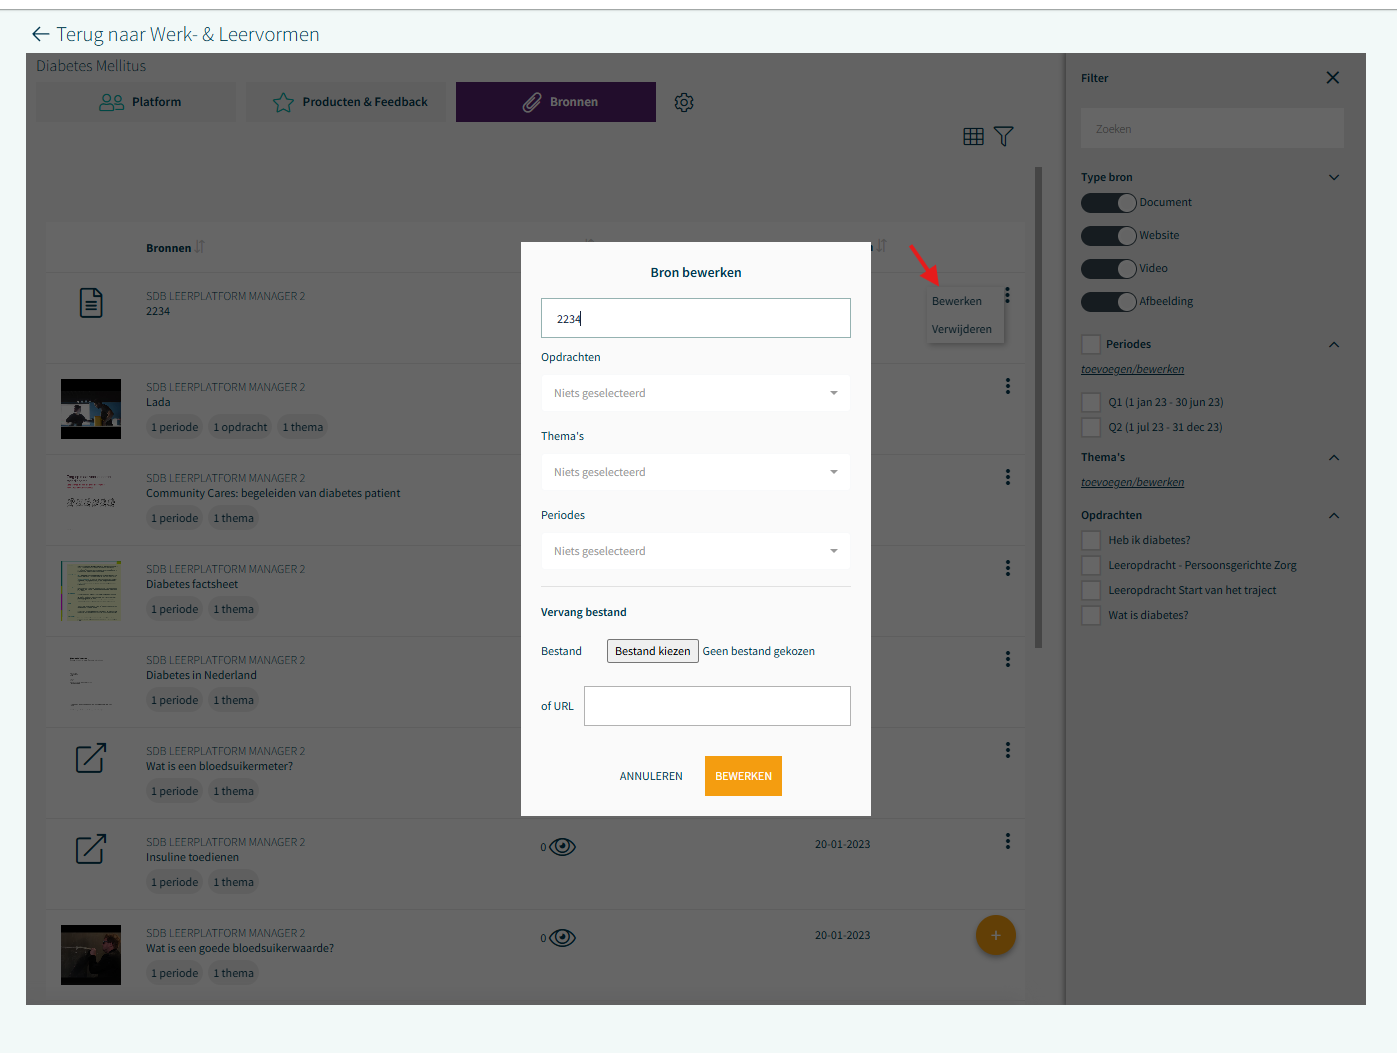Image resolution: width=1397 pixels, height=1053 pixels.
Task: Open the Opdrachten dropdown in dialog
Action: [x=695, y=393]
